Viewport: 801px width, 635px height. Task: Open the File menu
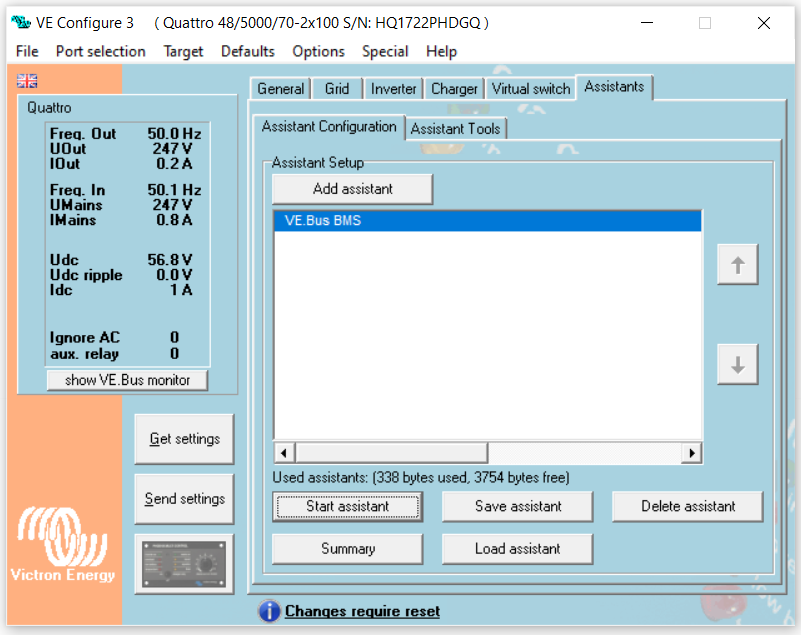[27, 52]
